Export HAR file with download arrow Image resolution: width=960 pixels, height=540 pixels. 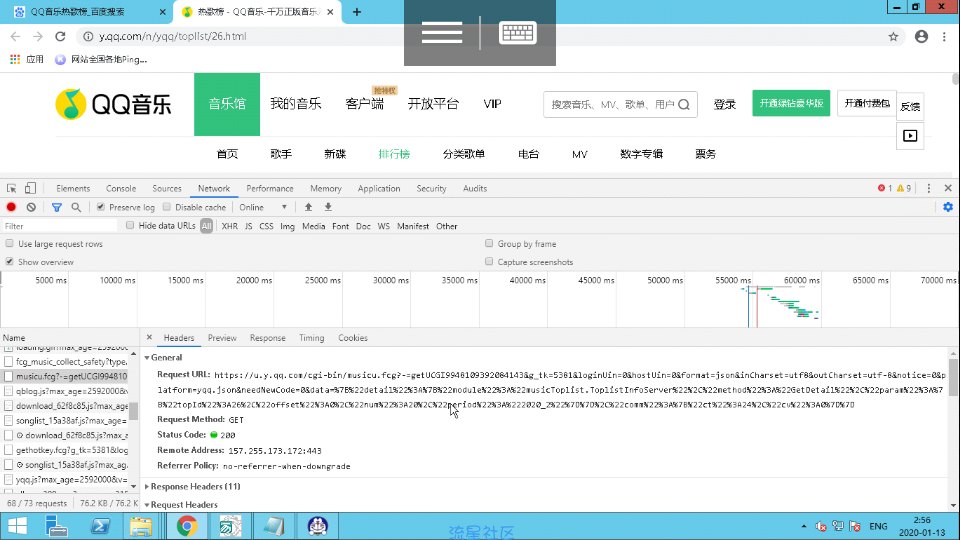coord(328,208)
